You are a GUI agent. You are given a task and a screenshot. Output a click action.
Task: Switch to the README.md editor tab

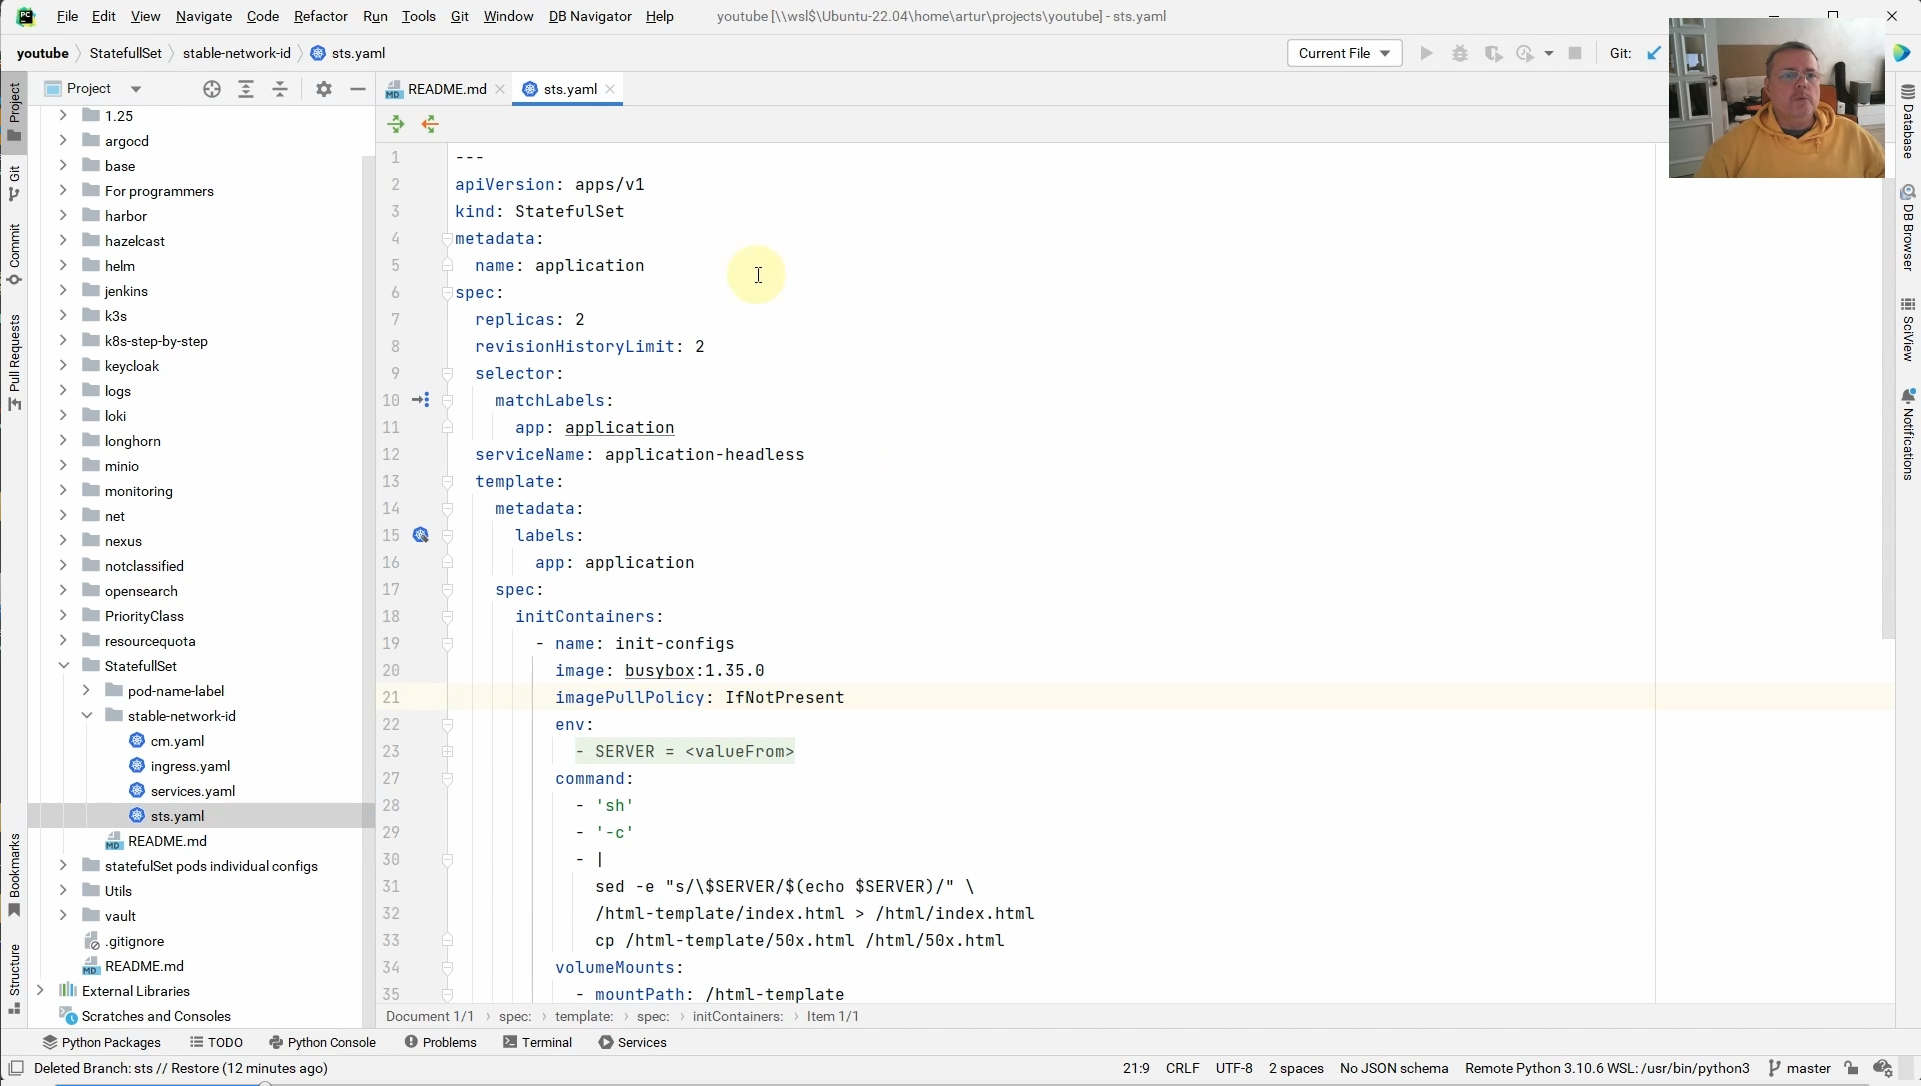[x=446, y=89]
